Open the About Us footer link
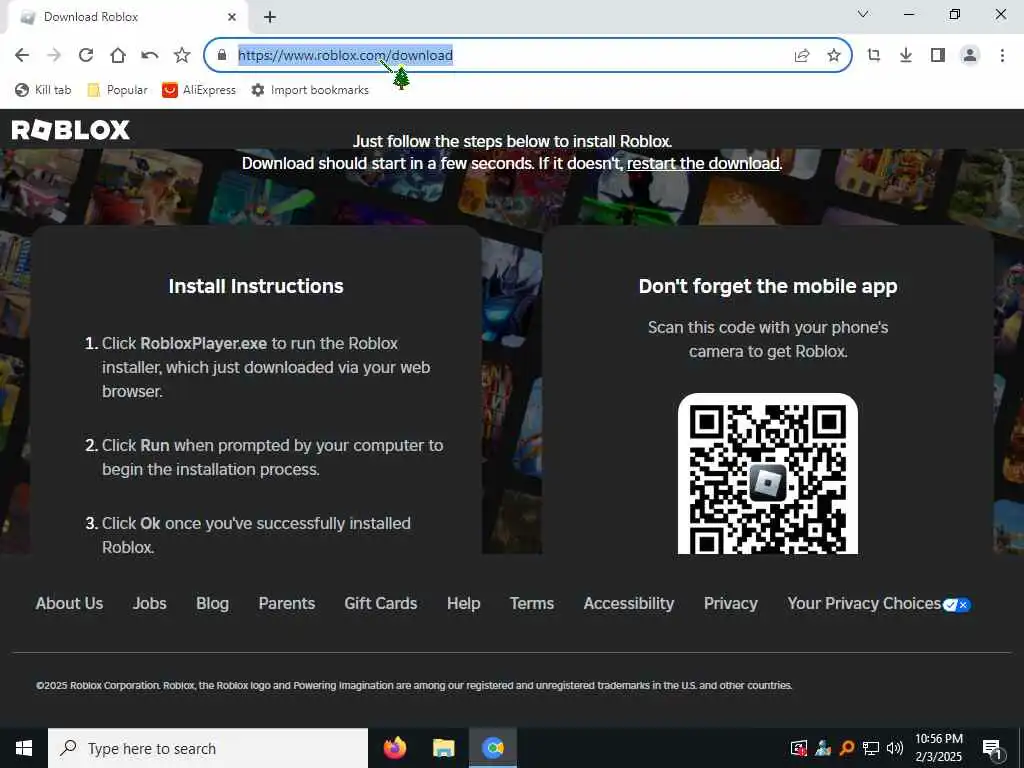 [69, 603]
